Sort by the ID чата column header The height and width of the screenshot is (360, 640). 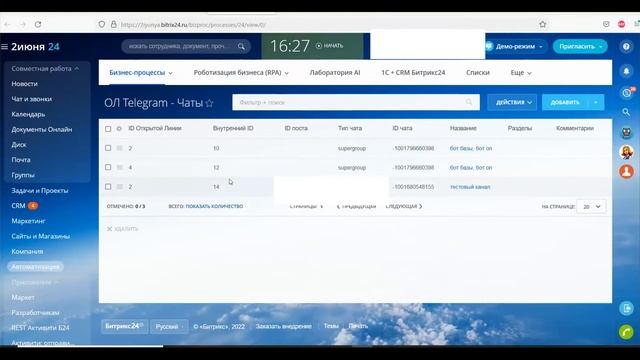coord(402,128)
